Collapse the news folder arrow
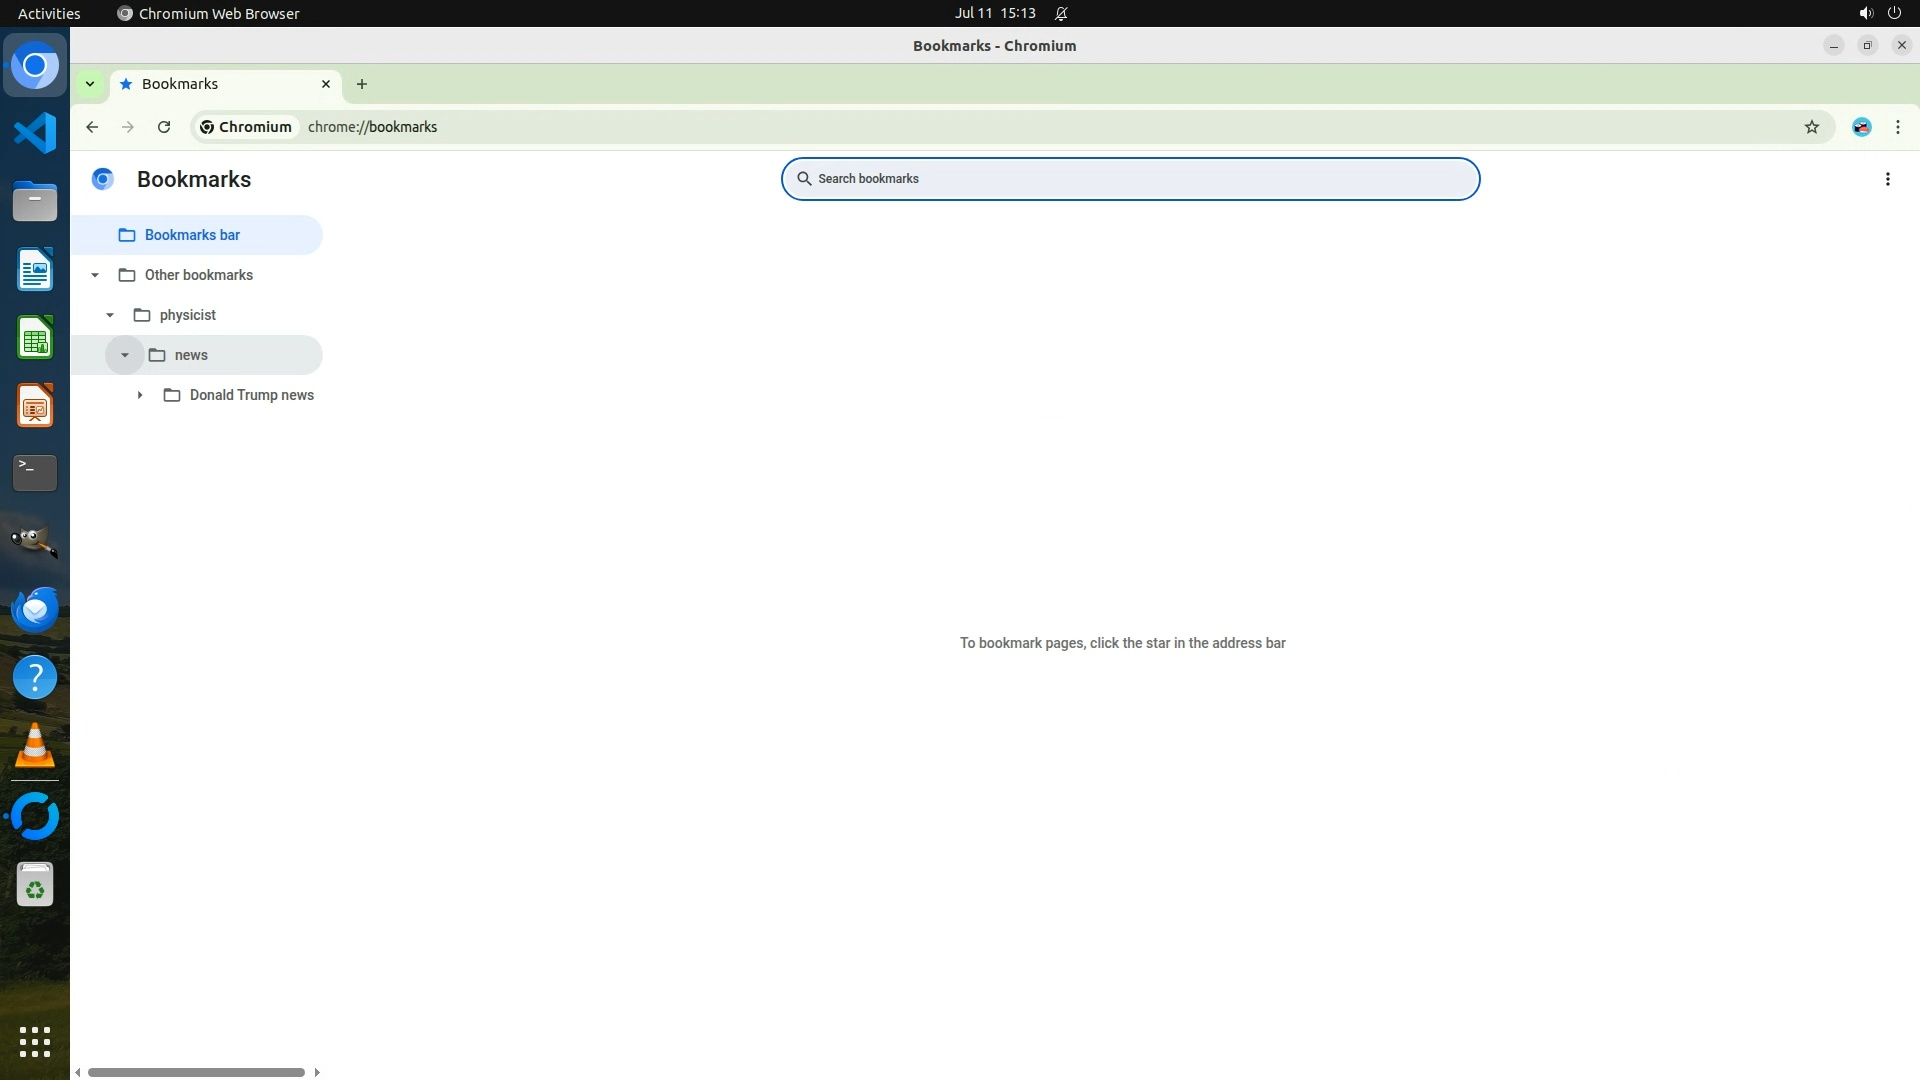 pyautogui.click(x=125, y=355)
